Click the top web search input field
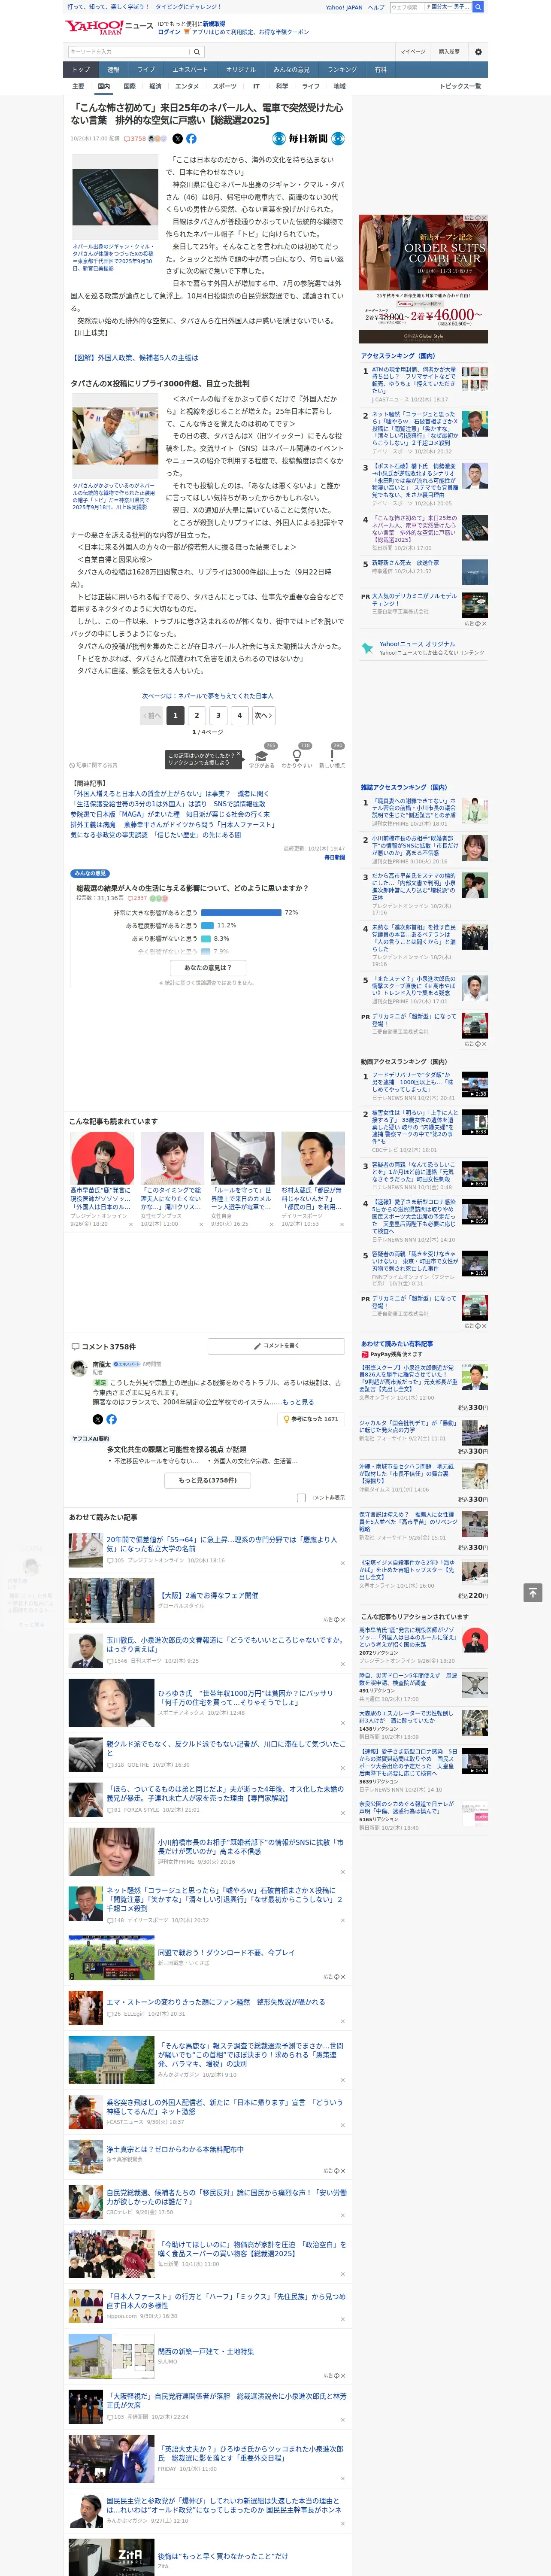The width and height of the screenshot is (551, 2576). click(430, 7)
